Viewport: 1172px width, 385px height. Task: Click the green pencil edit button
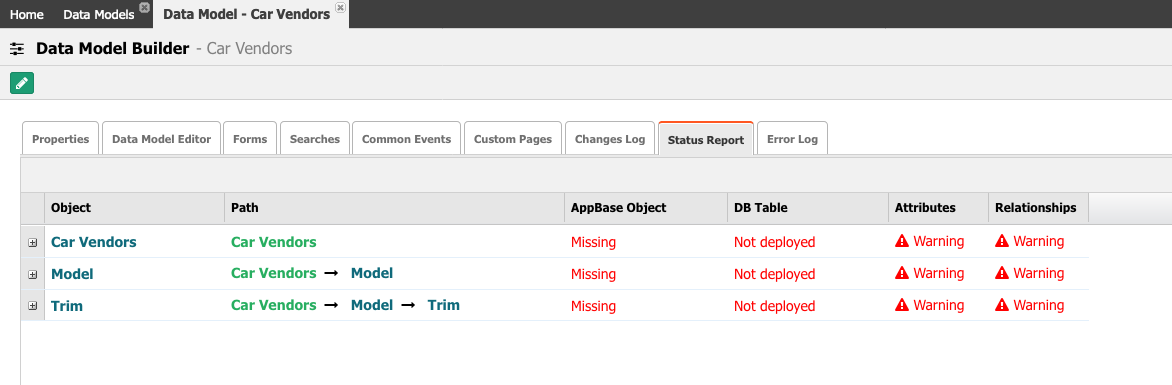click(22, 83)
